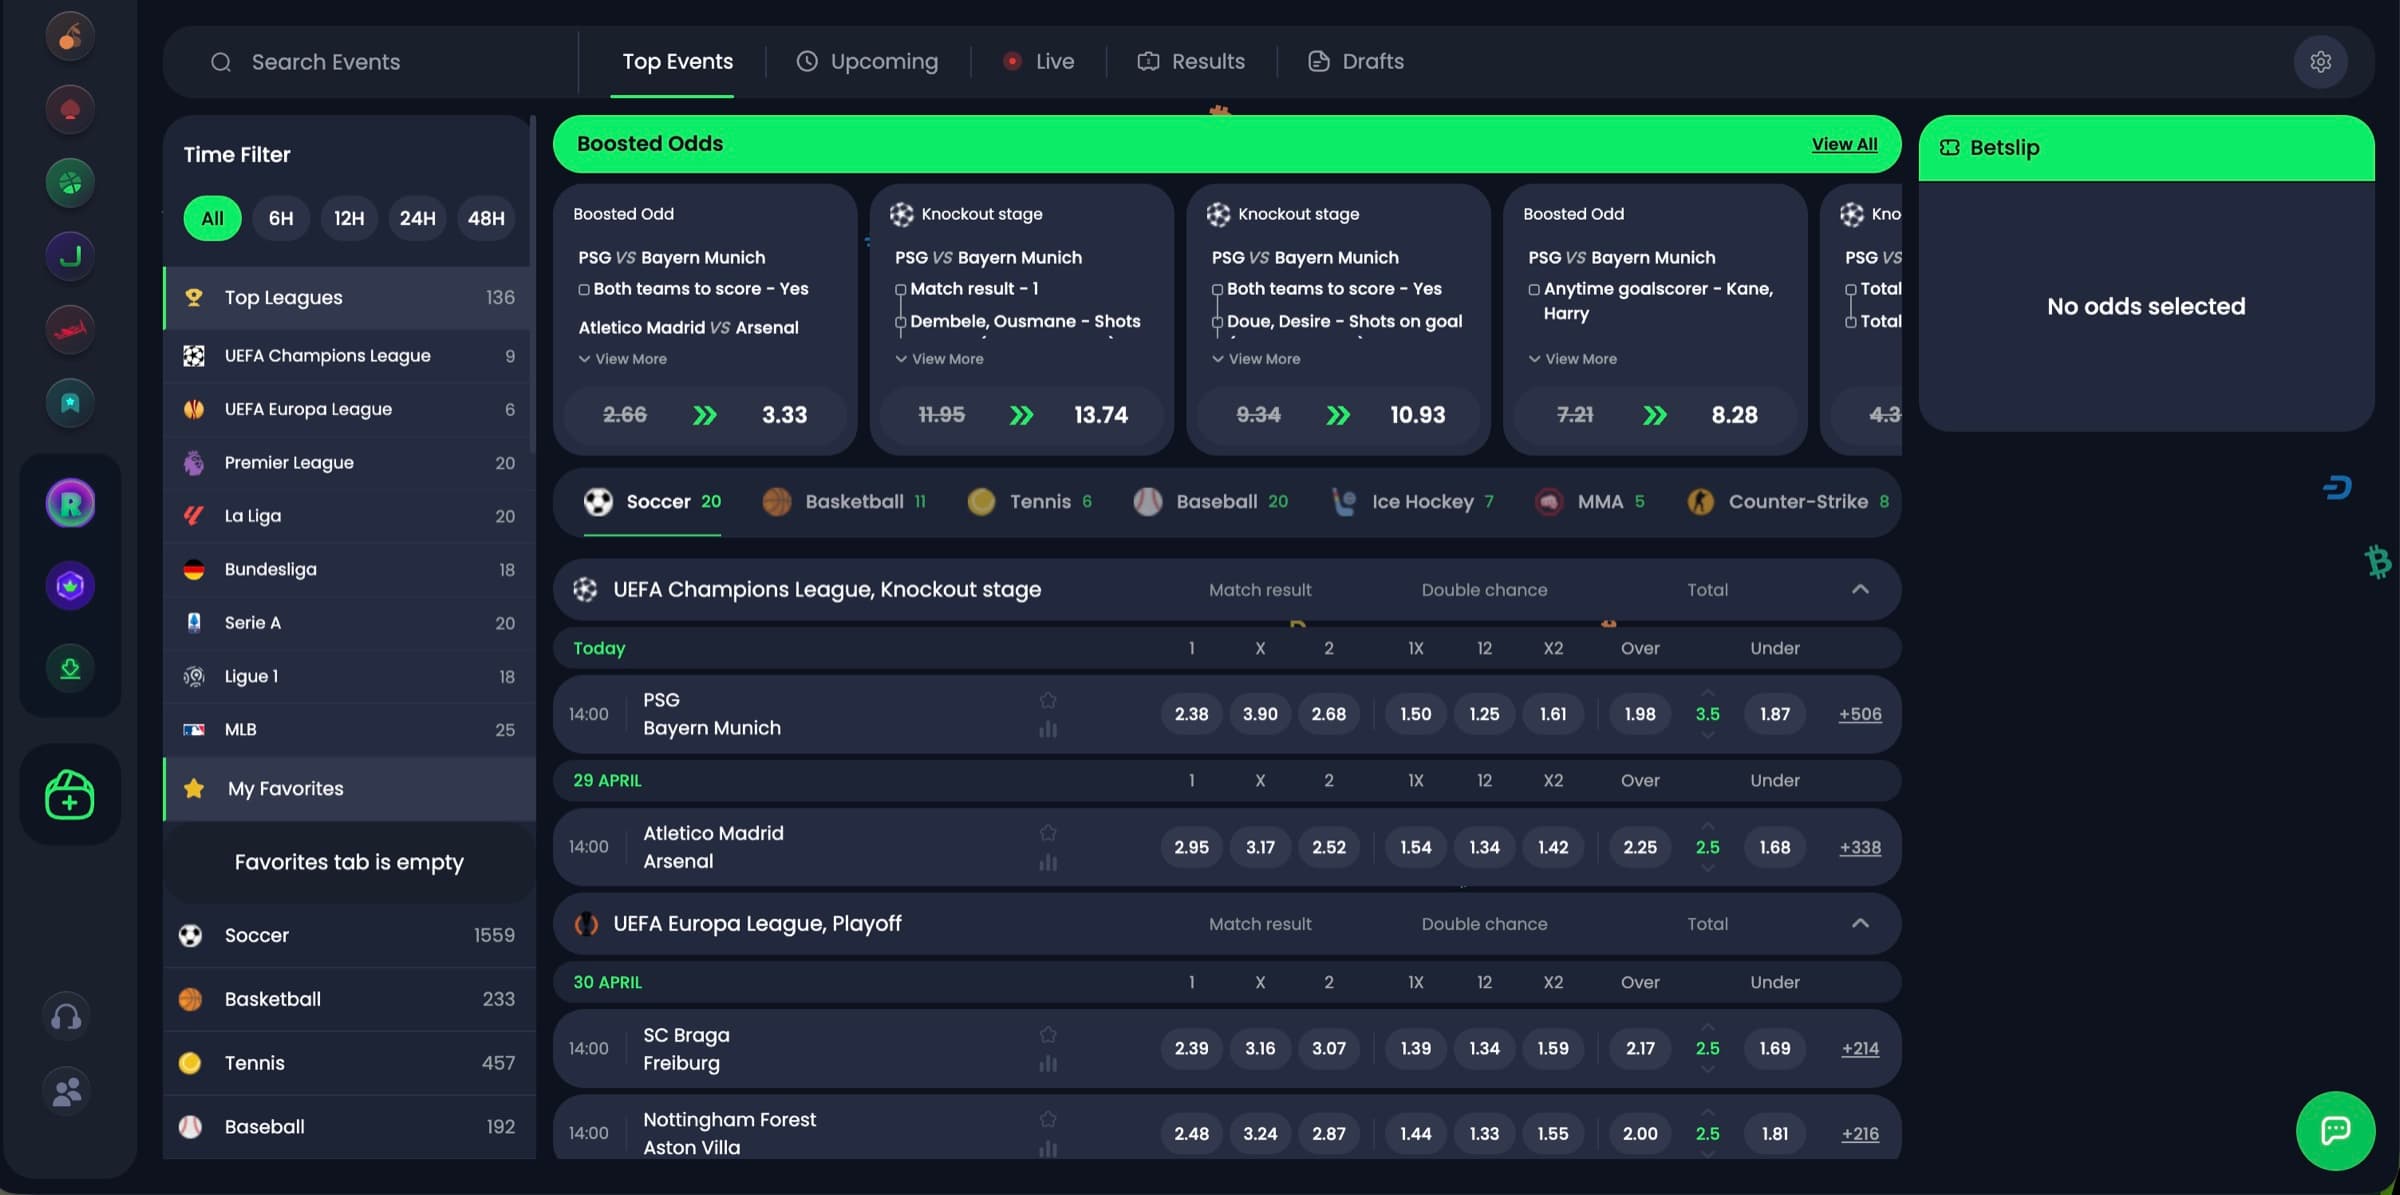Open the Drafts tab
The image size is (2400, 1195).
tap(1356, 62)
